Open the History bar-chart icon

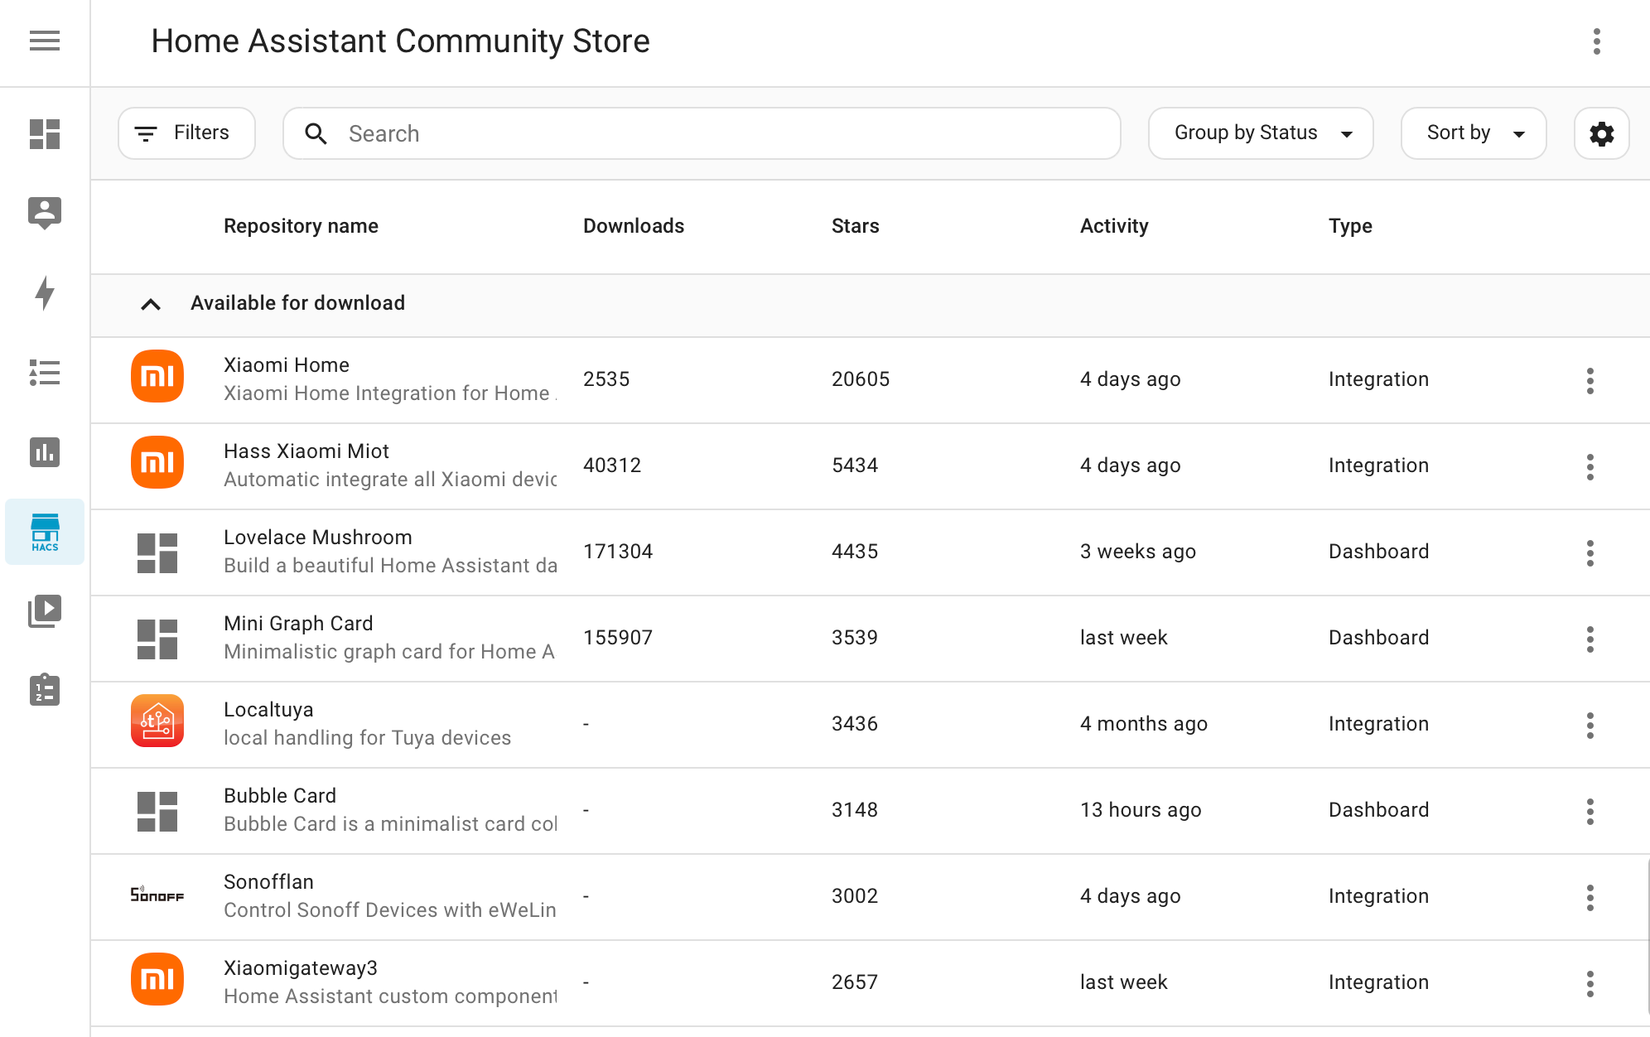click(x=44, y=452)
